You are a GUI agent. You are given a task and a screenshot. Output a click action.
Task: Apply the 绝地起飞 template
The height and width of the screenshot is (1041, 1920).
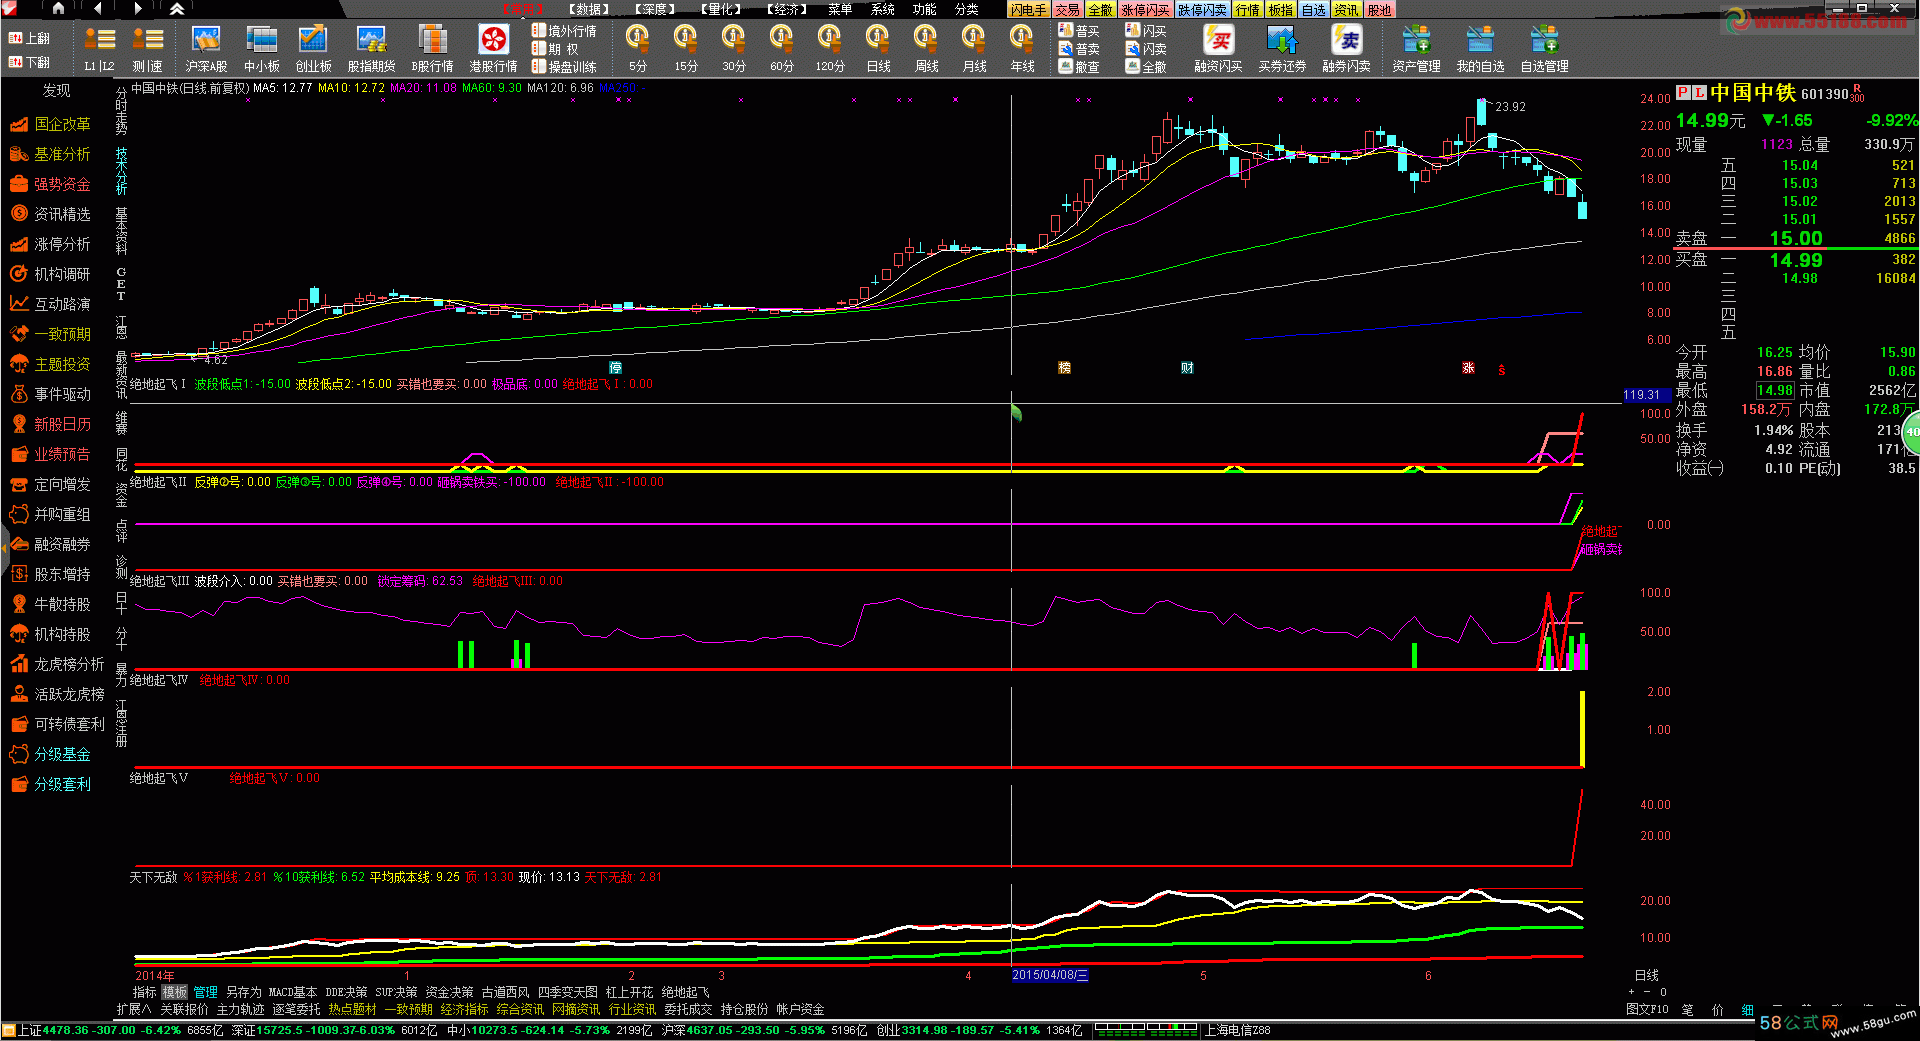(x=685, y=992)
